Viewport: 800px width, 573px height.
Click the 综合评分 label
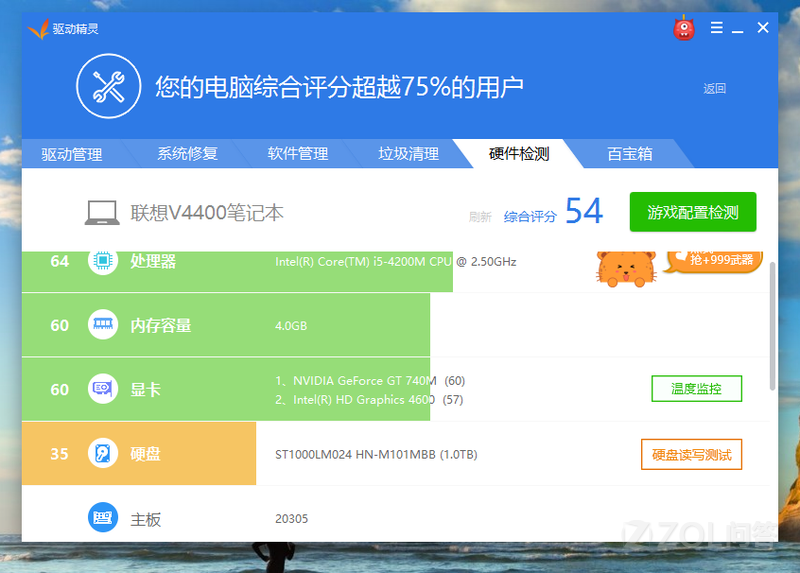point(530,217)
